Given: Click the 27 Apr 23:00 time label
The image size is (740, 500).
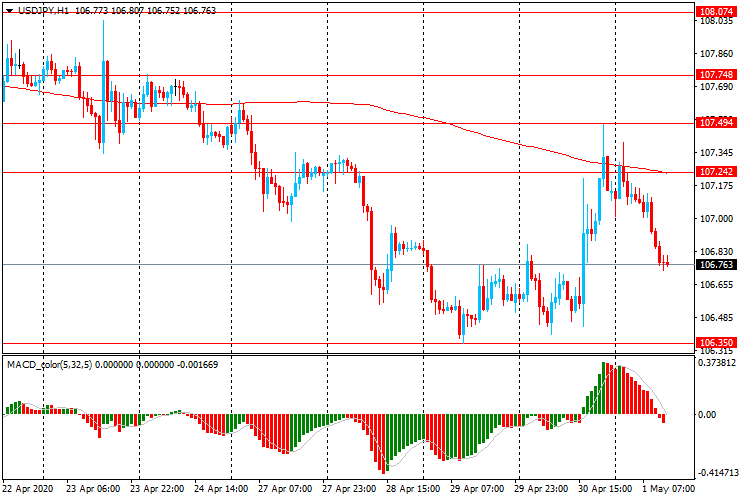Looking at the screenshot, I should 349,488.
